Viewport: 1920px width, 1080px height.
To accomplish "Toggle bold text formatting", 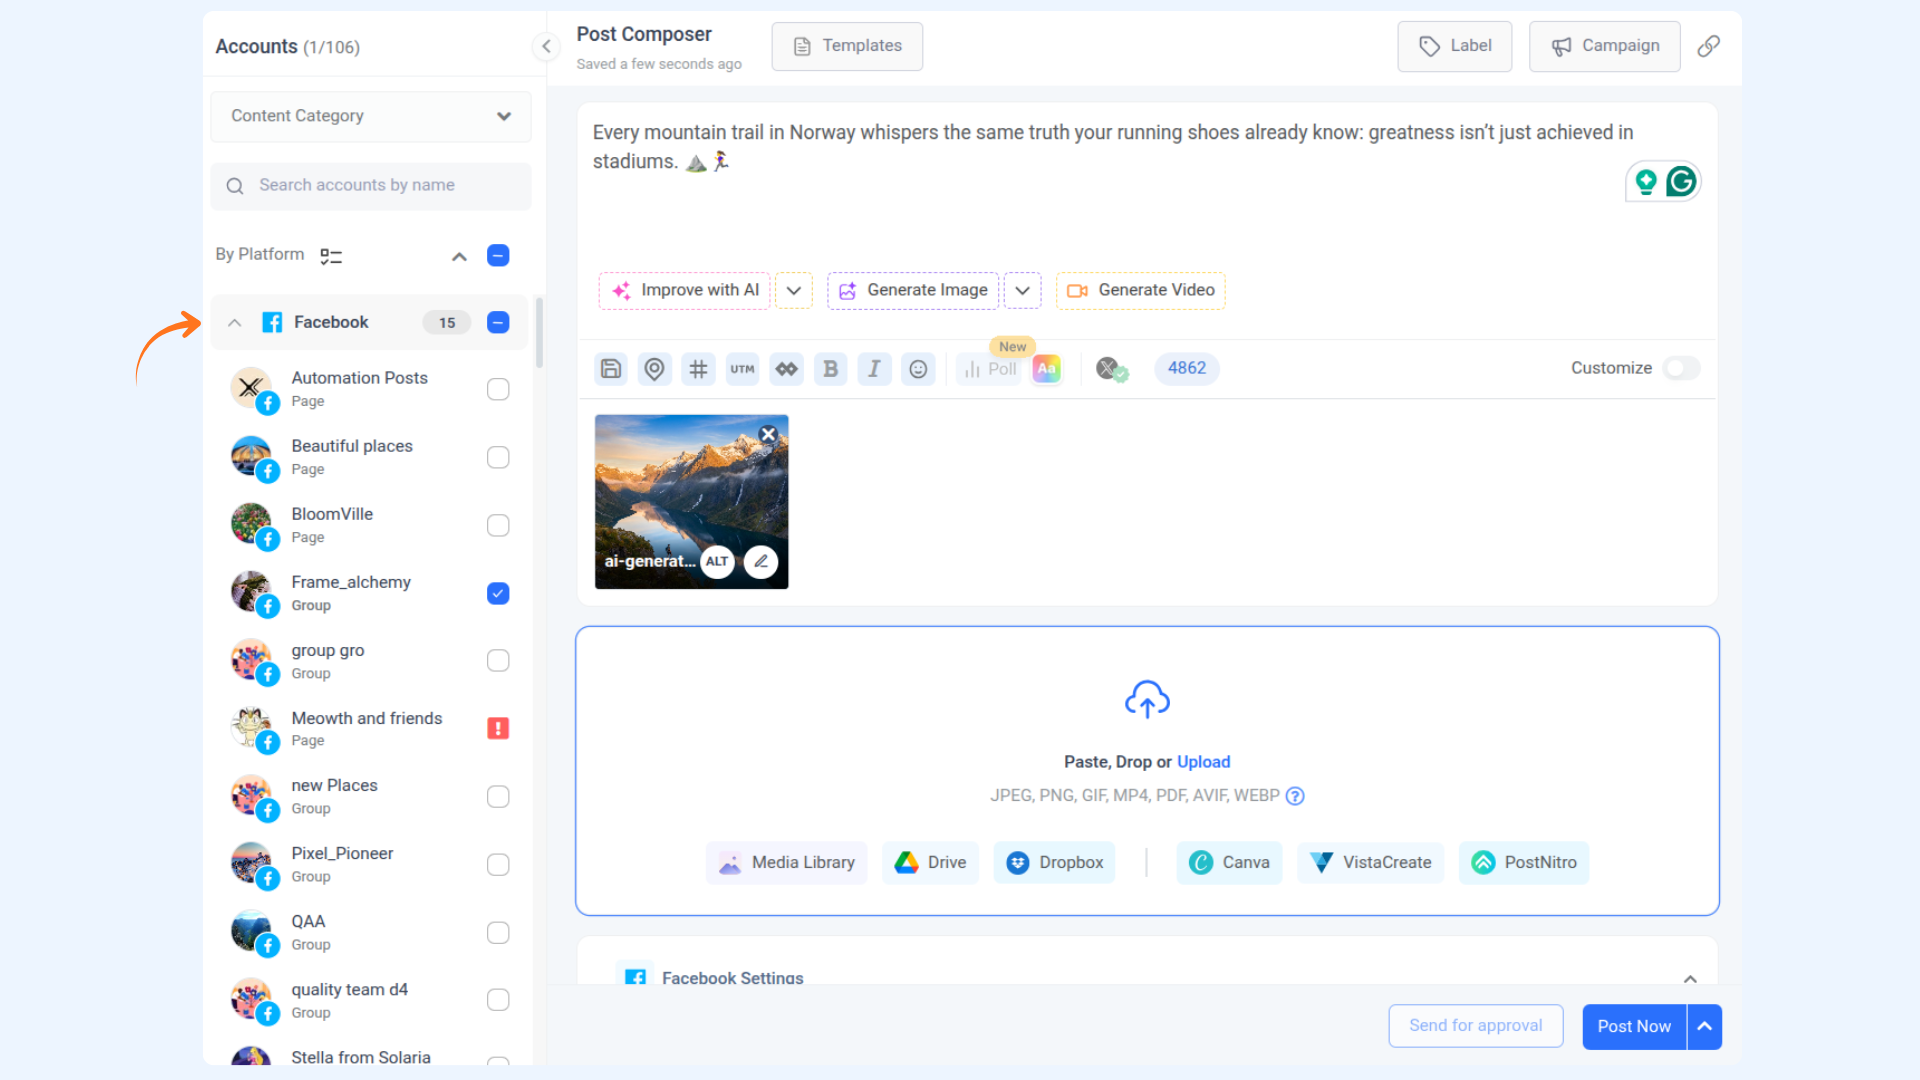I will [830, 369].
